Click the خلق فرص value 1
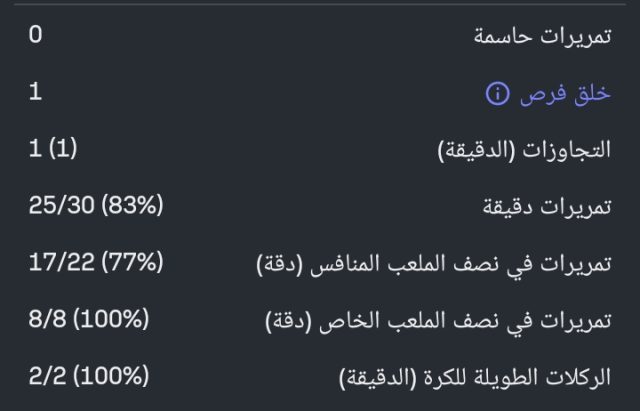This screenshot has width=640, height=411. pos(36,93)
